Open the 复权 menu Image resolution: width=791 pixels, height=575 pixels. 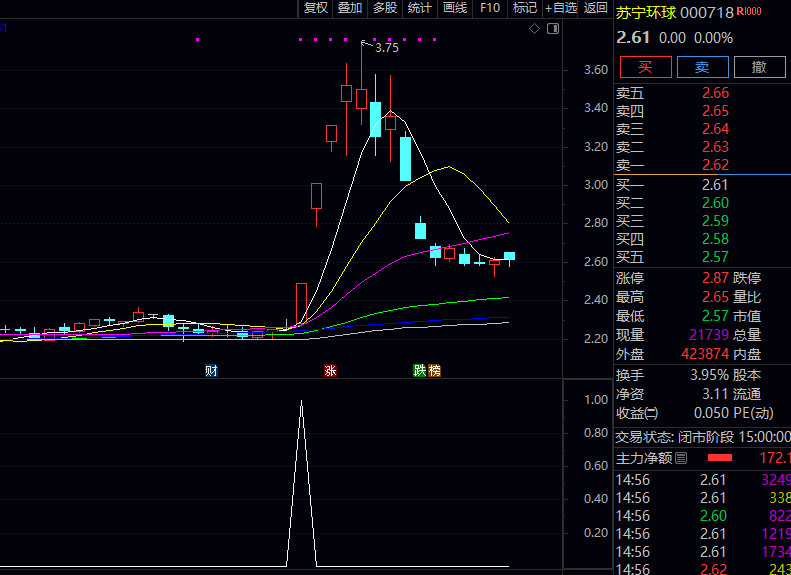(x=316, y=8)
